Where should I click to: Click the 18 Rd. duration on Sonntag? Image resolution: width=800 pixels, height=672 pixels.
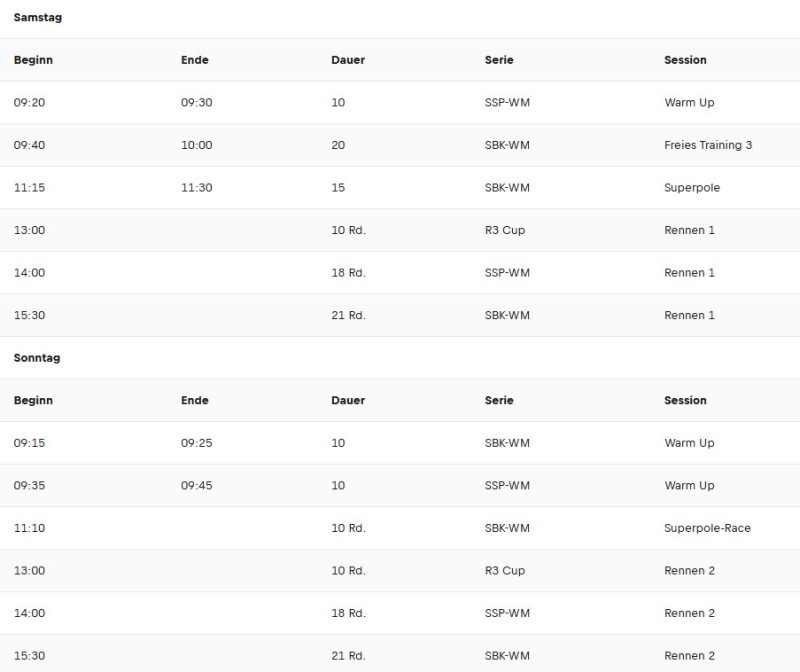click(348, 613)
